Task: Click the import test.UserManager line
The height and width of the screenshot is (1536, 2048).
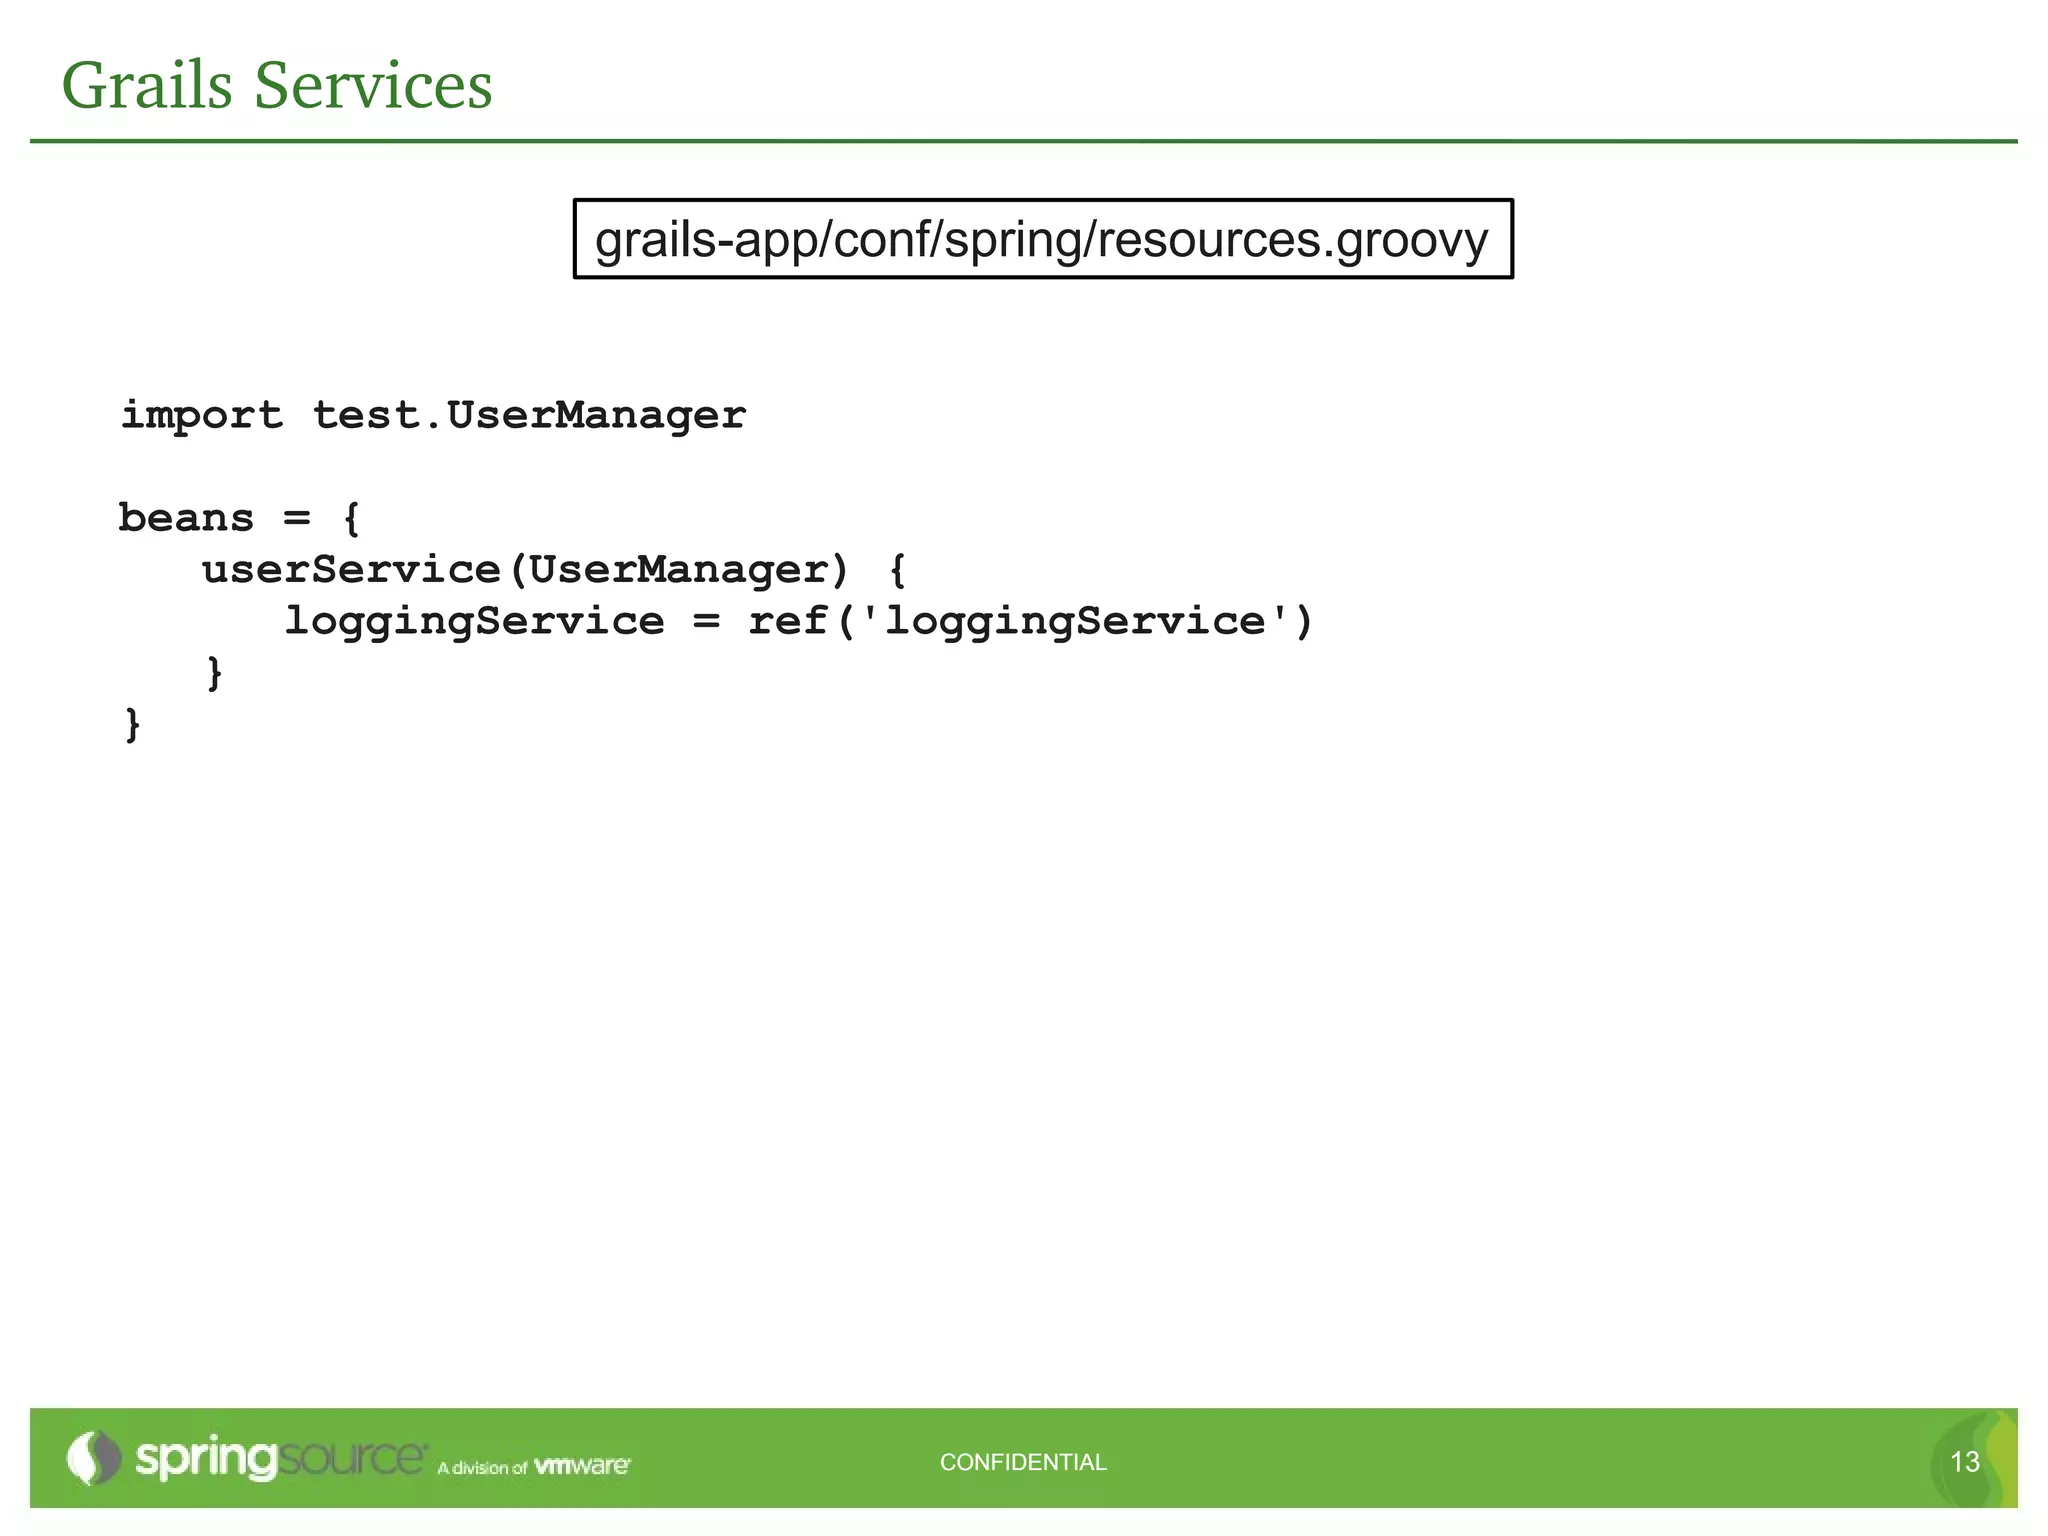Action: pyautogui.click(x=433, y=416)
